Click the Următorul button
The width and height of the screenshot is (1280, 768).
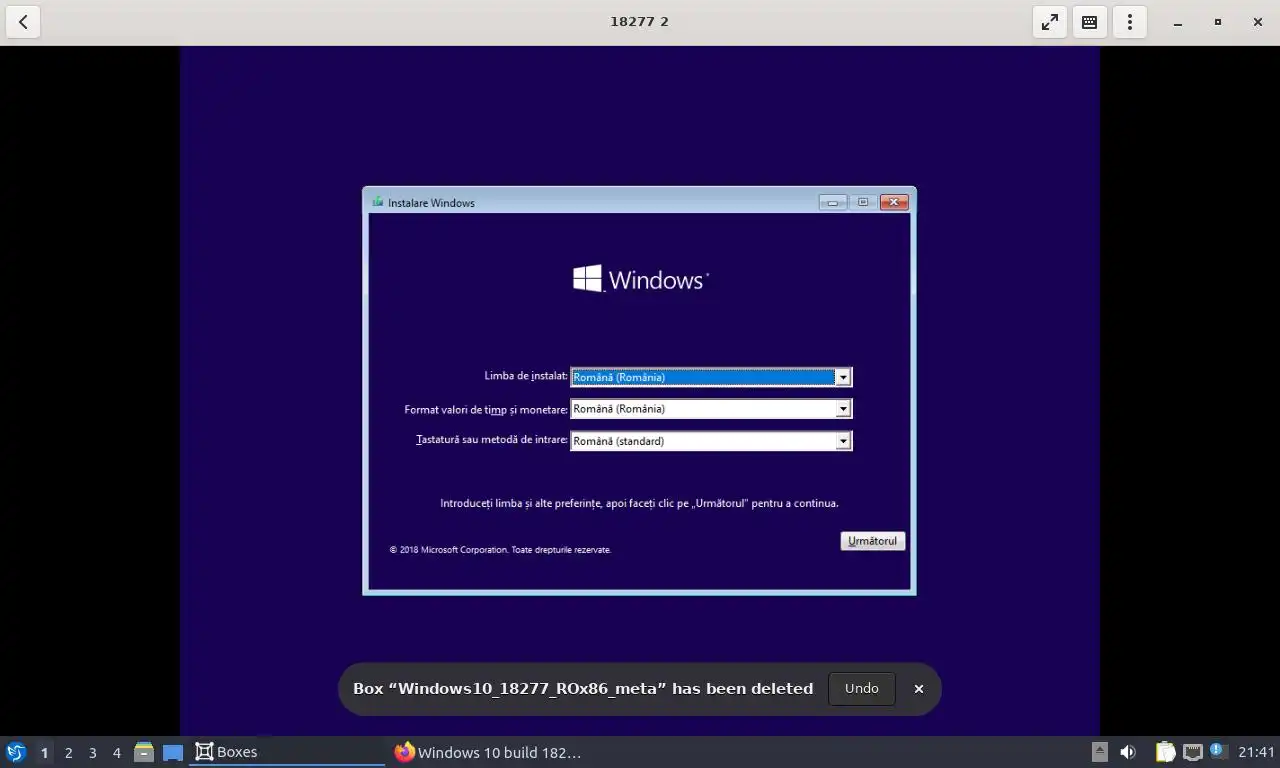[873, 541]
